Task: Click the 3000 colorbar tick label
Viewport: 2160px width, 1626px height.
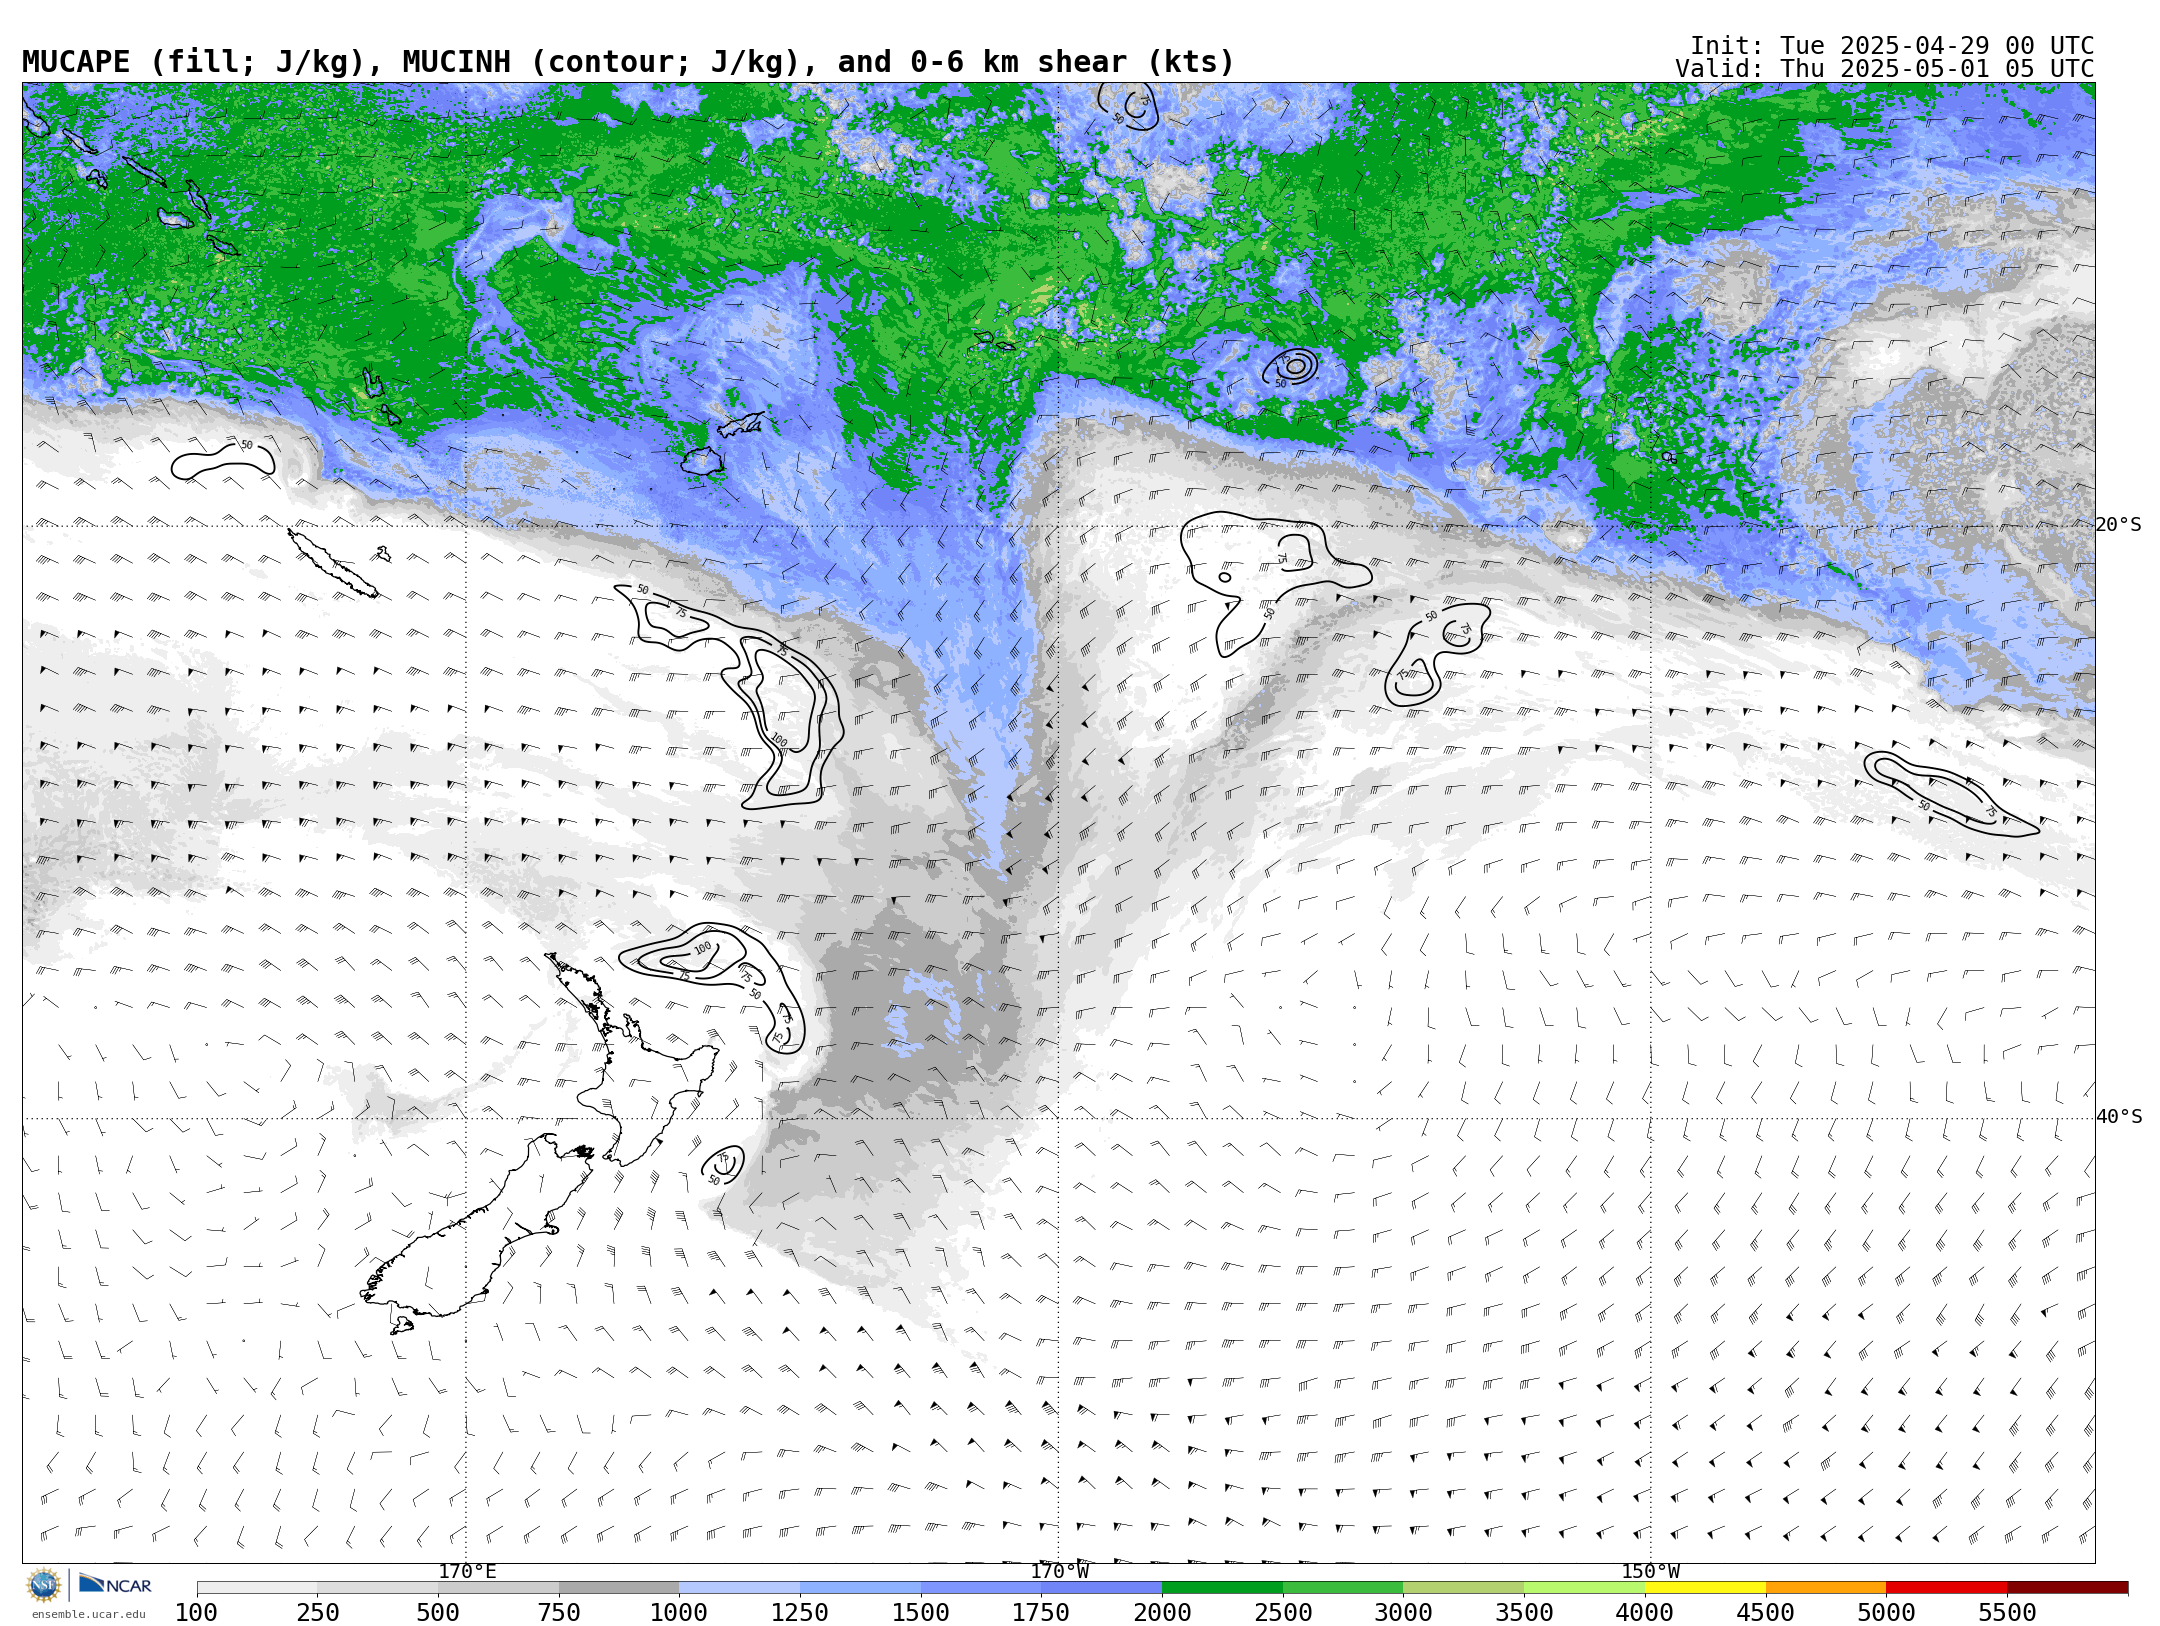Action: pos(1403,1612)
